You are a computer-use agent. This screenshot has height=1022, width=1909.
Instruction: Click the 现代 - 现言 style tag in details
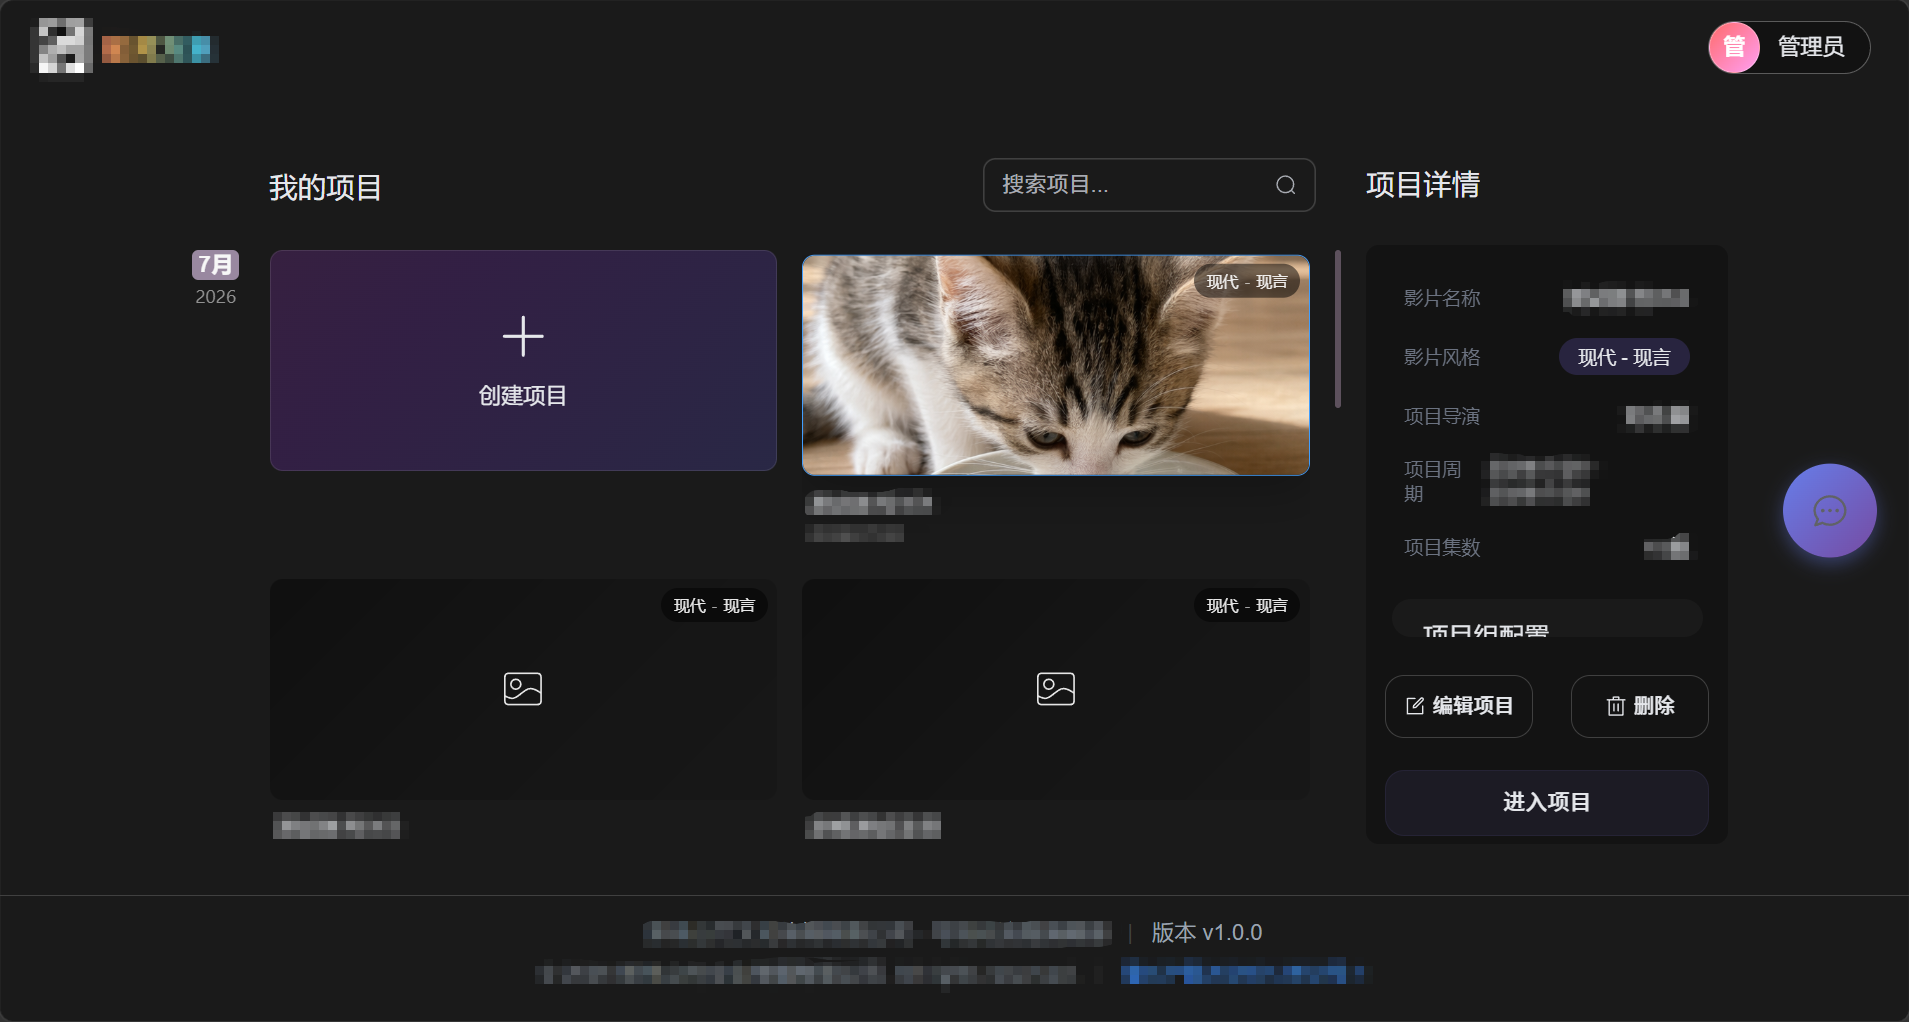click(1624, 357)
